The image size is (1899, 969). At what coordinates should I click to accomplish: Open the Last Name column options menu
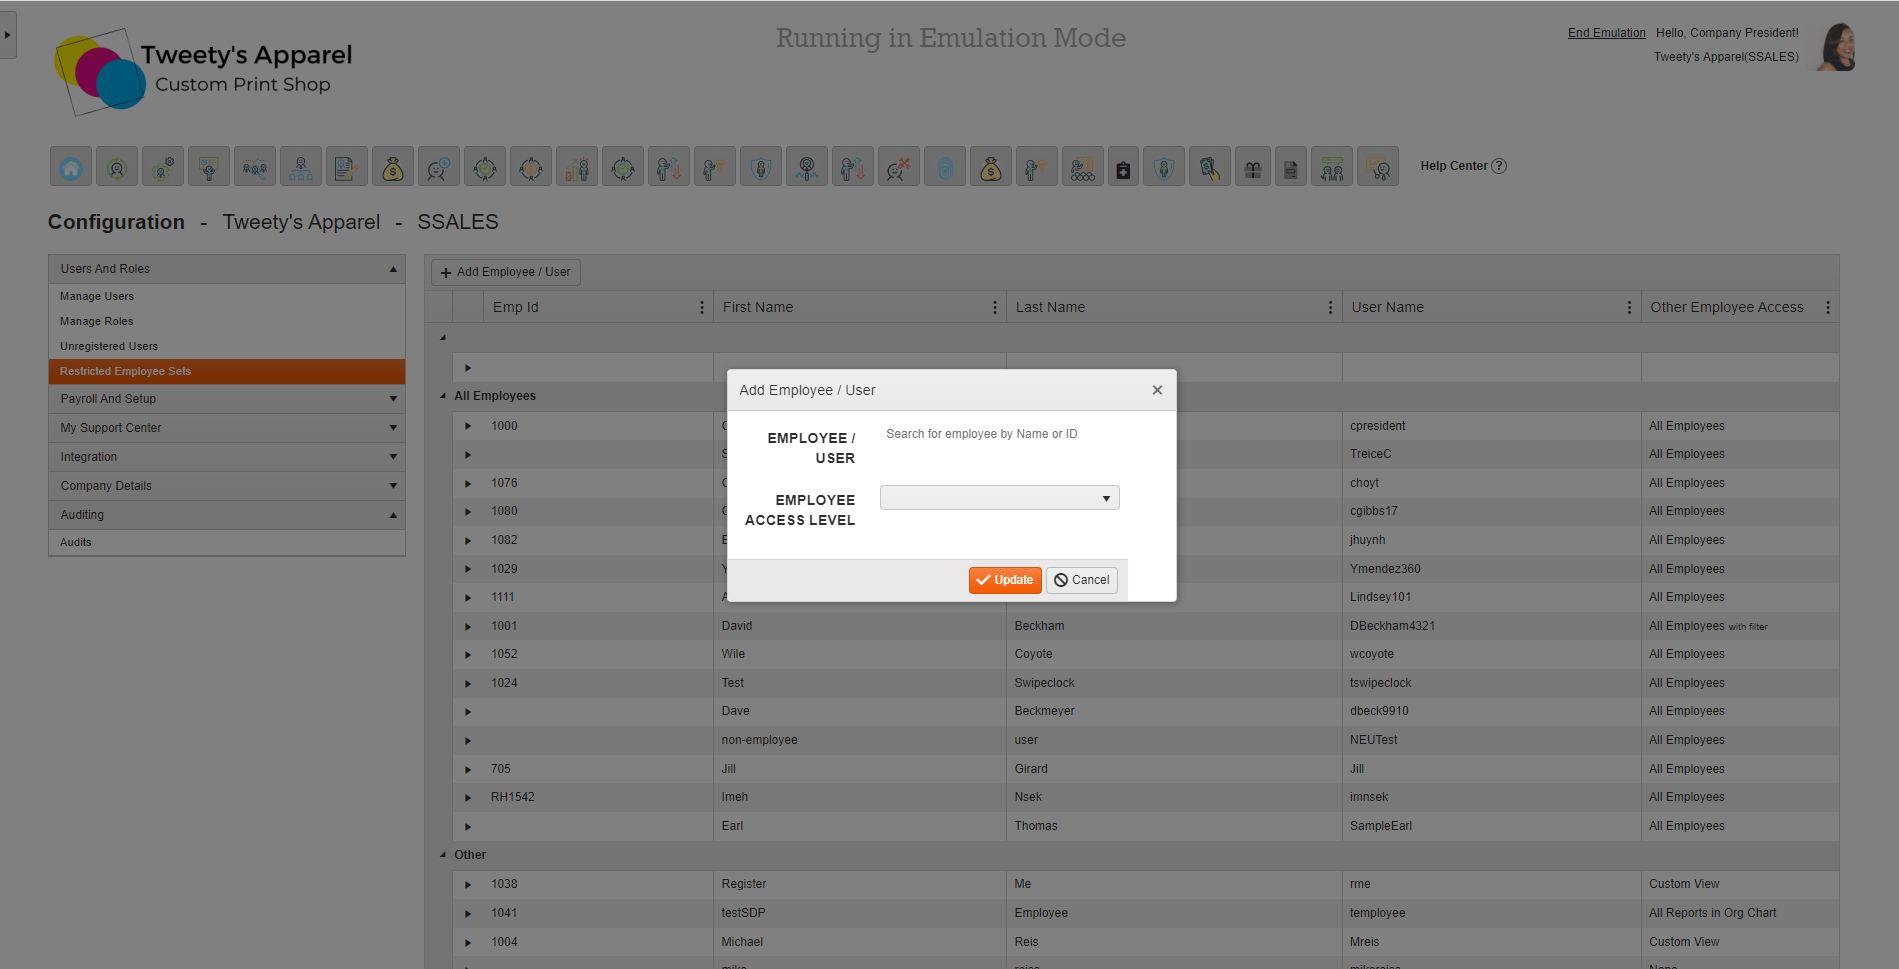[1330, 308]
